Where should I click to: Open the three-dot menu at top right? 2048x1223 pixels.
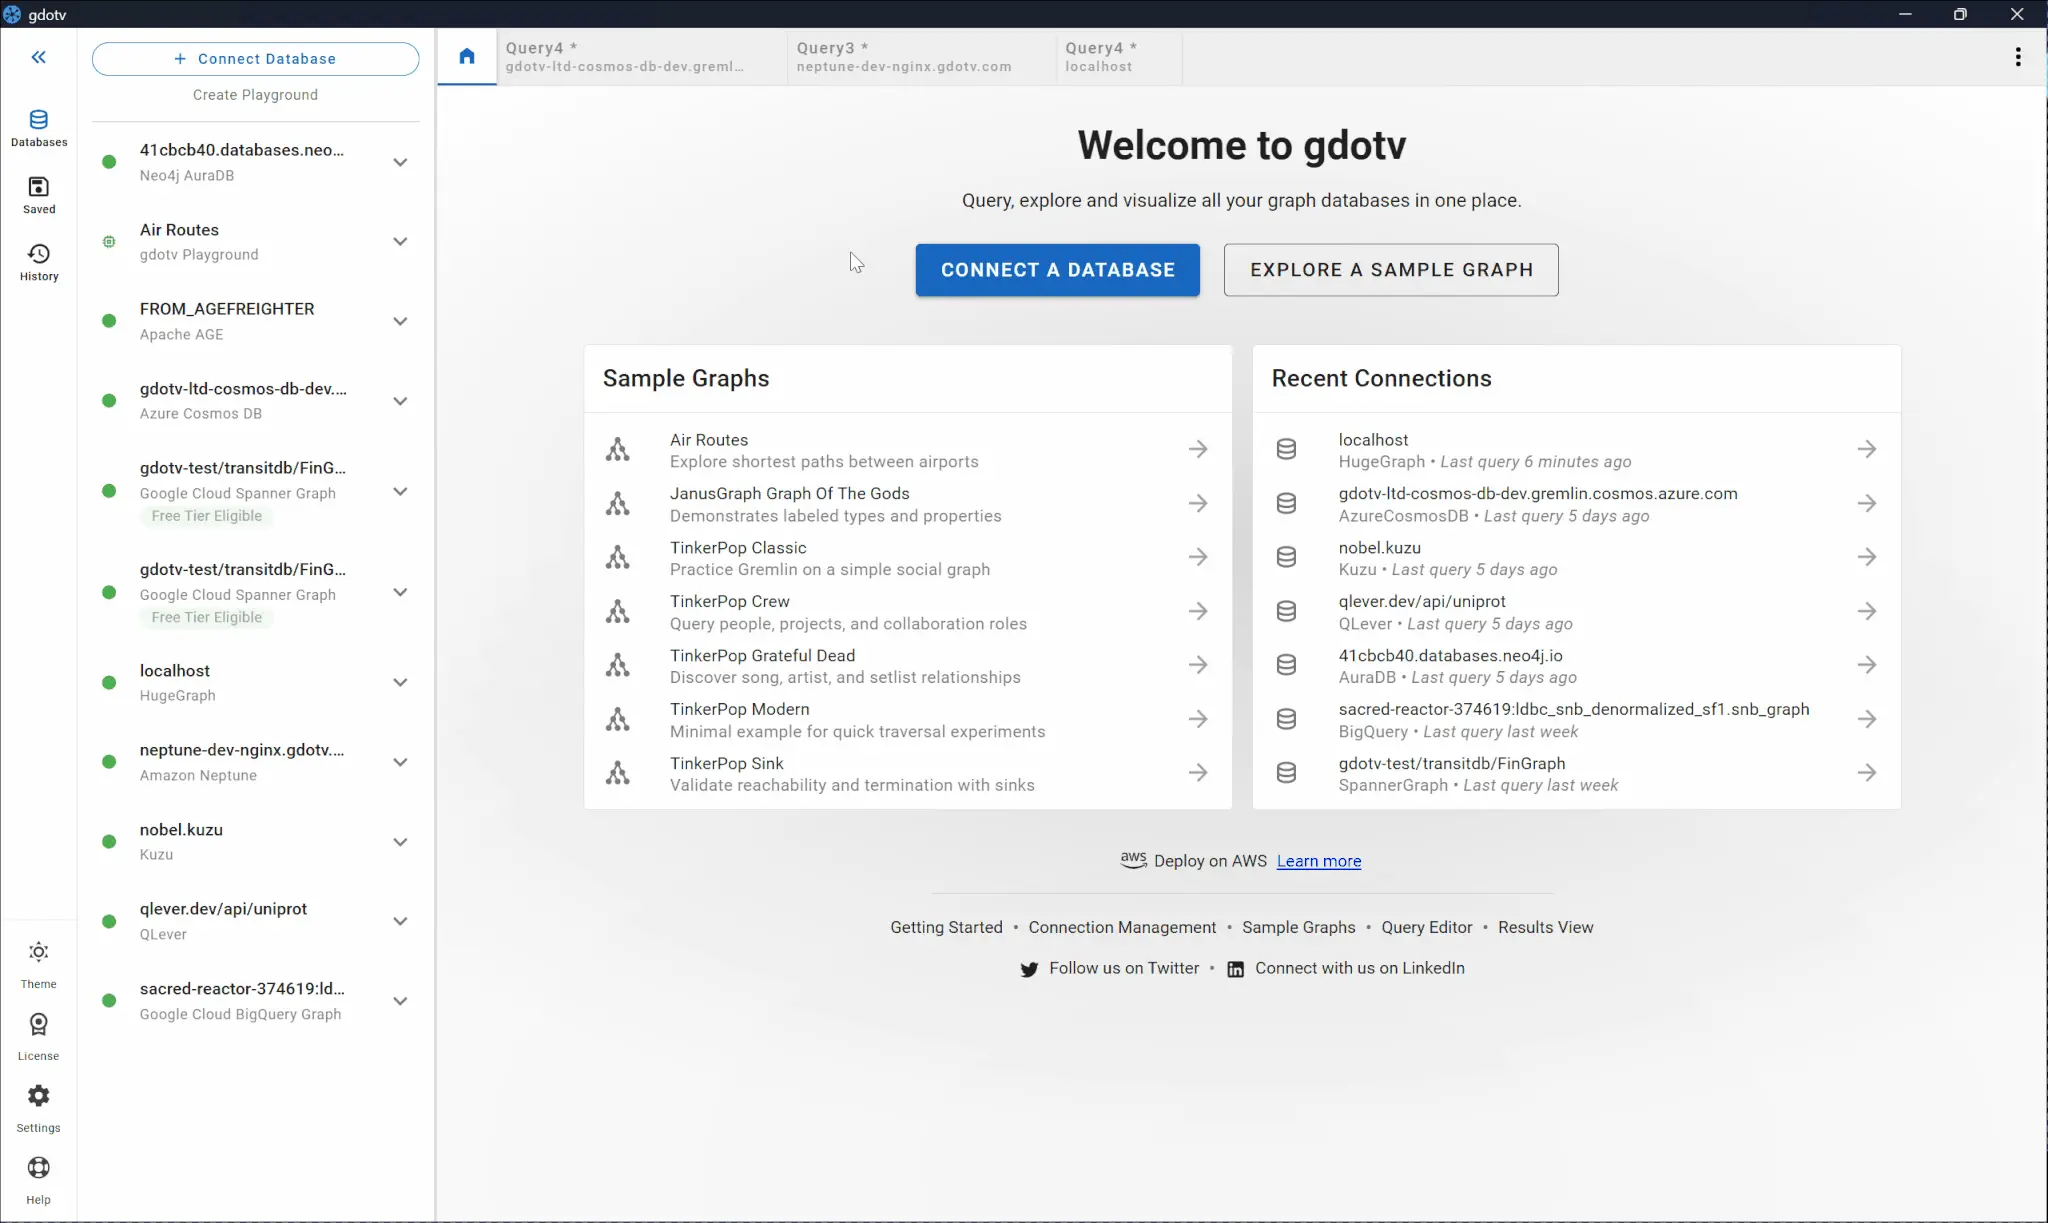point(2018,56)
